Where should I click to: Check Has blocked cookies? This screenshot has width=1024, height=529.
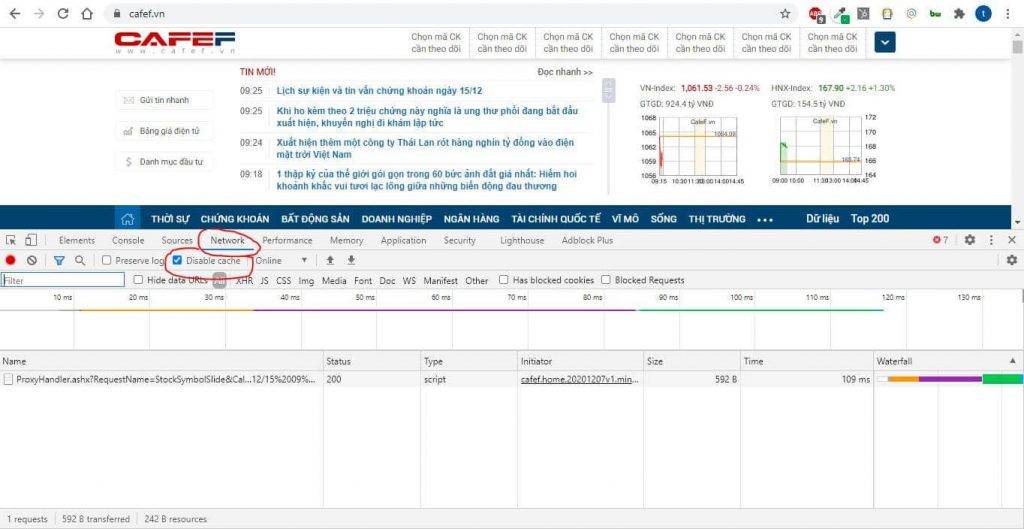(x=504, y=280)
